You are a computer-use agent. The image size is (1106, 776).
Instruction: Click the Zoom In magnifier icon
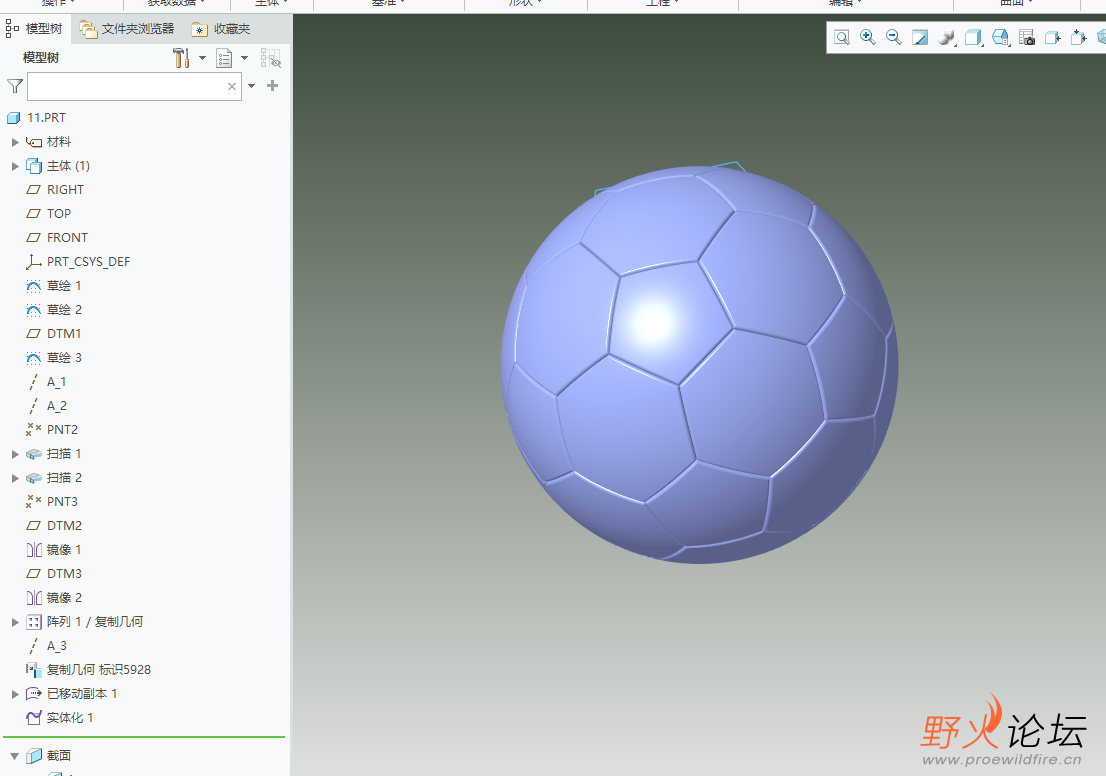pos(868,38)
